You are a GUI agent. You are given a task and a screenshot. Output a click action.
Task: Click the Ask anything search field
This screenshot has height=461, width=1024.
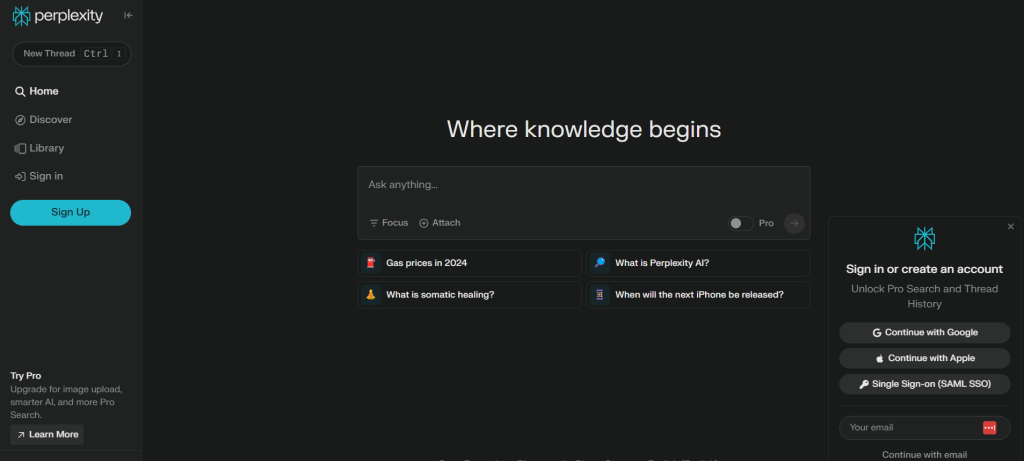click(x=582, y=185)
